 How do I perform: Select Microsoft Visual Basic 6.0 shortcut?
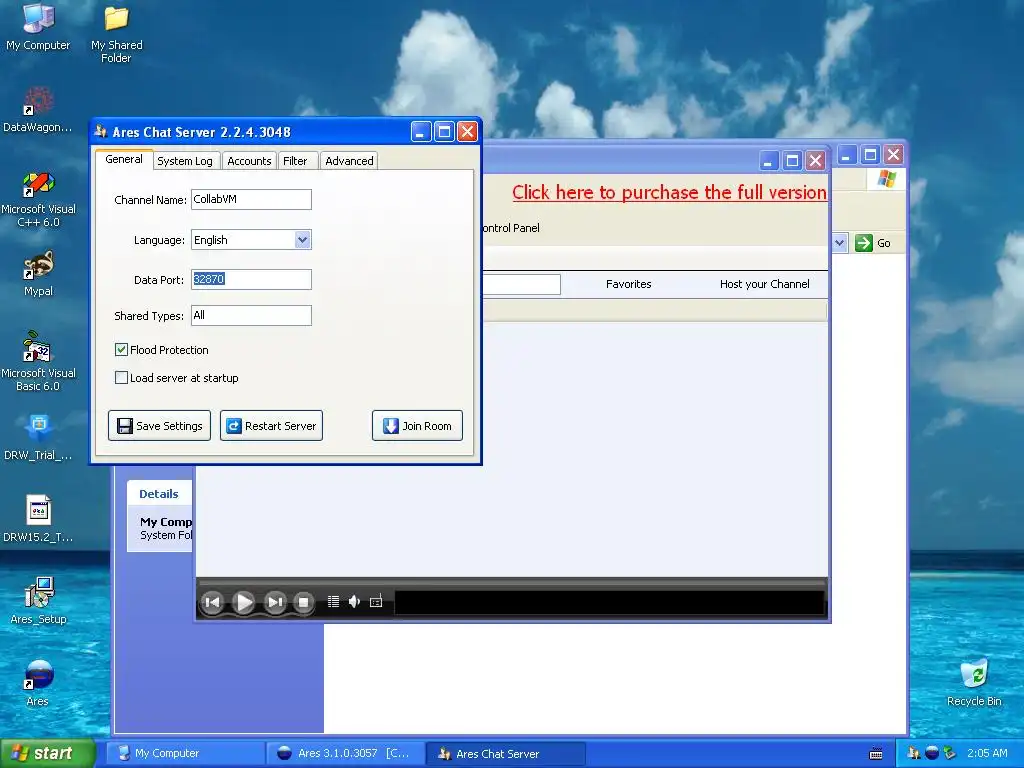(x=38, y=361)
